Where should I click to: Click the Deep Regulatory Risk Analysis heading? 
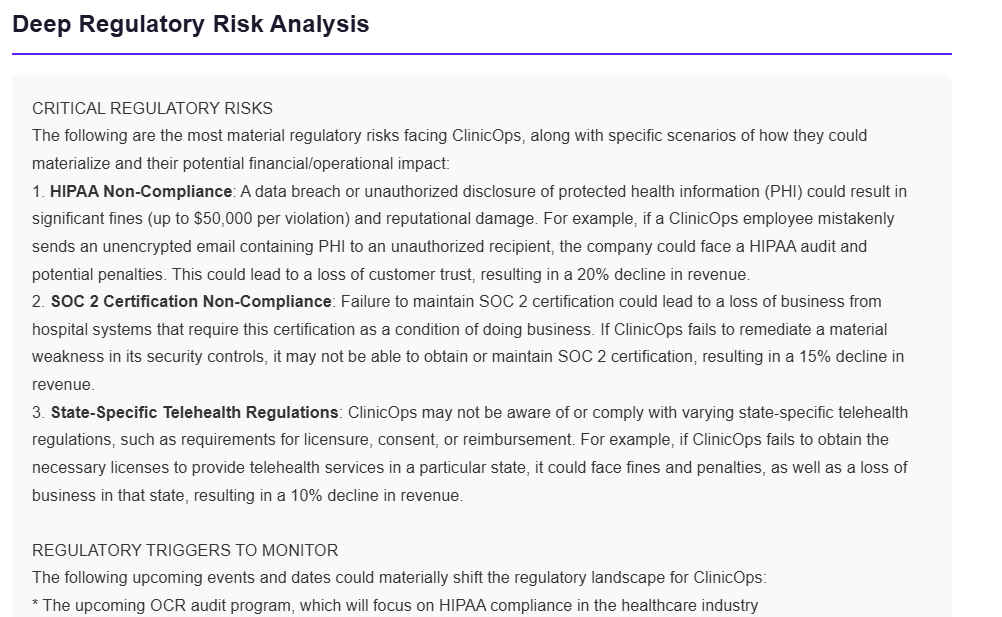pyautogui.click(x=190, y=24)
